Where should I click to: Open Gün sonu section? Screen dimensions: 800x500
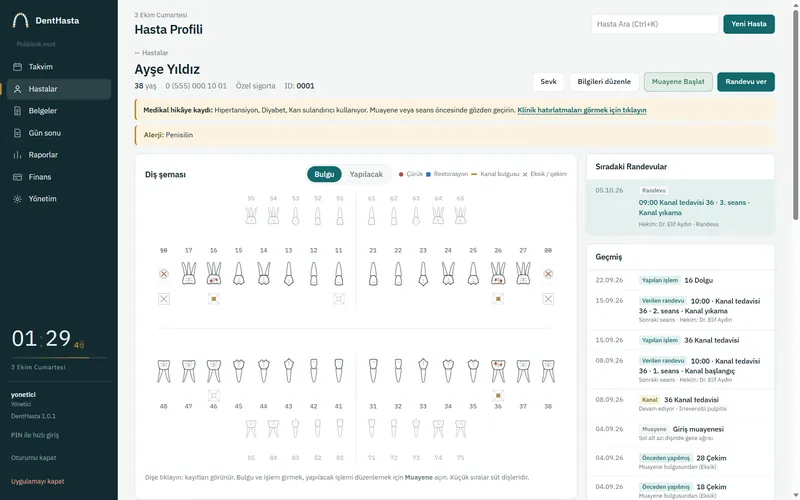point(59,133)
